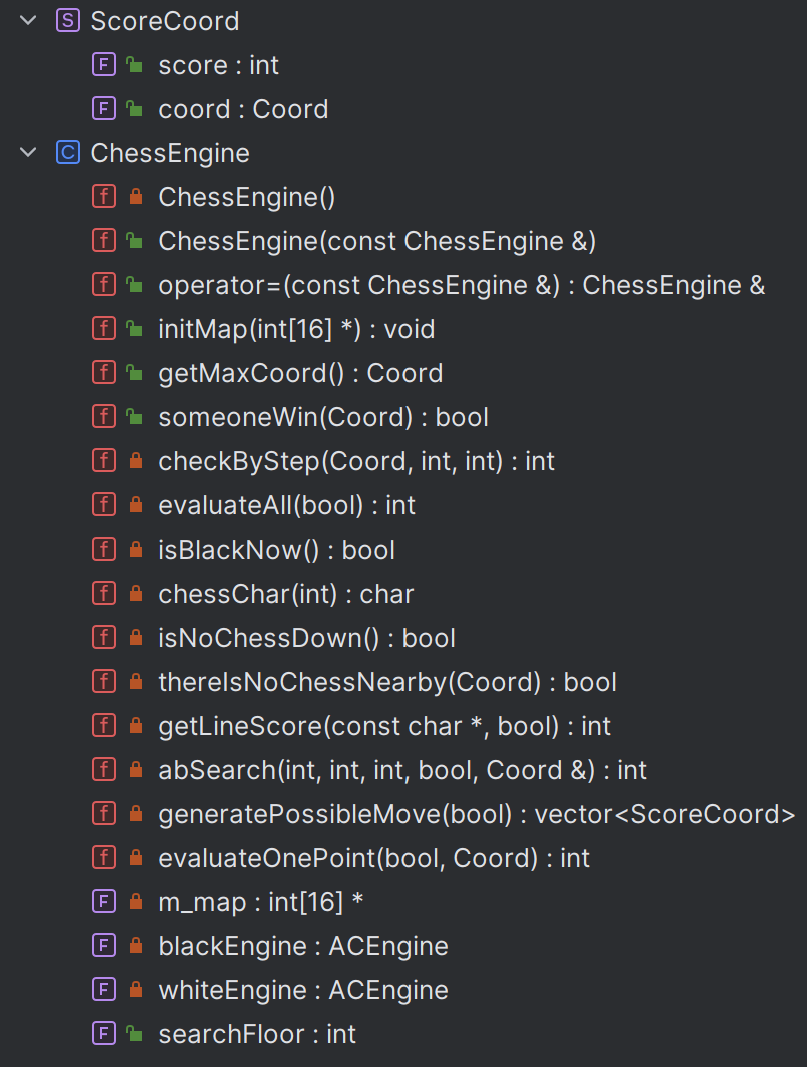Select 'generatePossibleMove(bool) : vector<ScoreCoord>'
Viewport: 808px width, 1068px height.
point(477,814)
